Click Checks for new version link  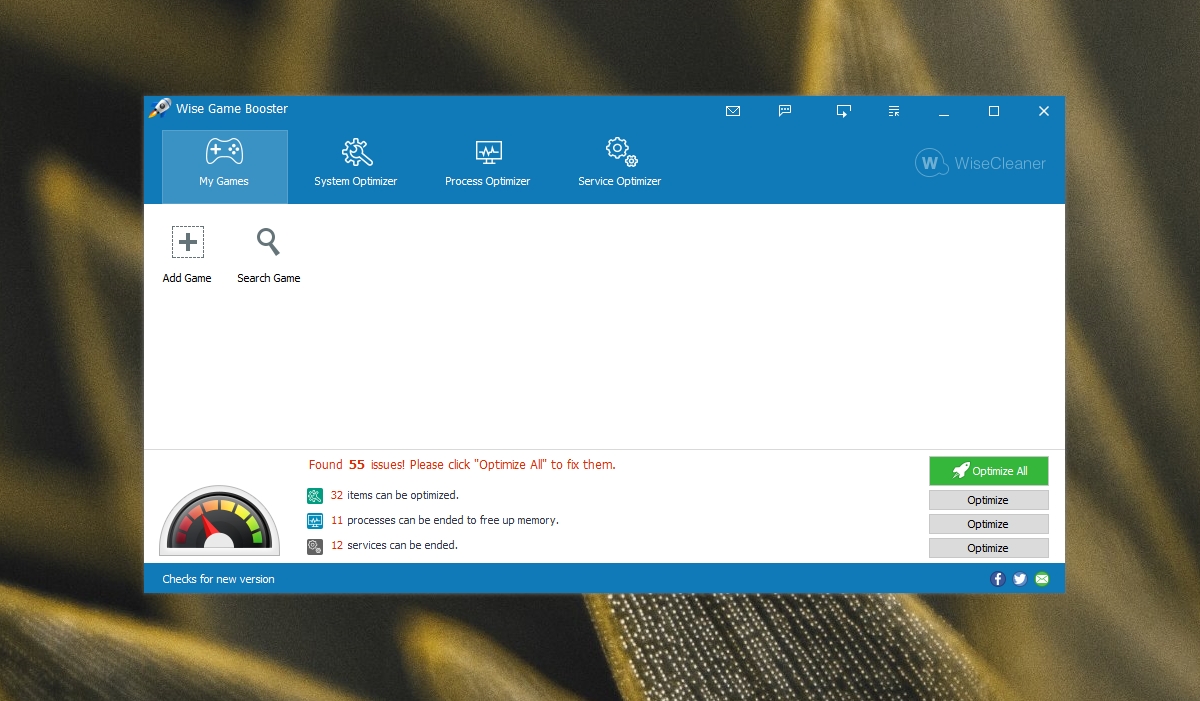pos(218,579)
